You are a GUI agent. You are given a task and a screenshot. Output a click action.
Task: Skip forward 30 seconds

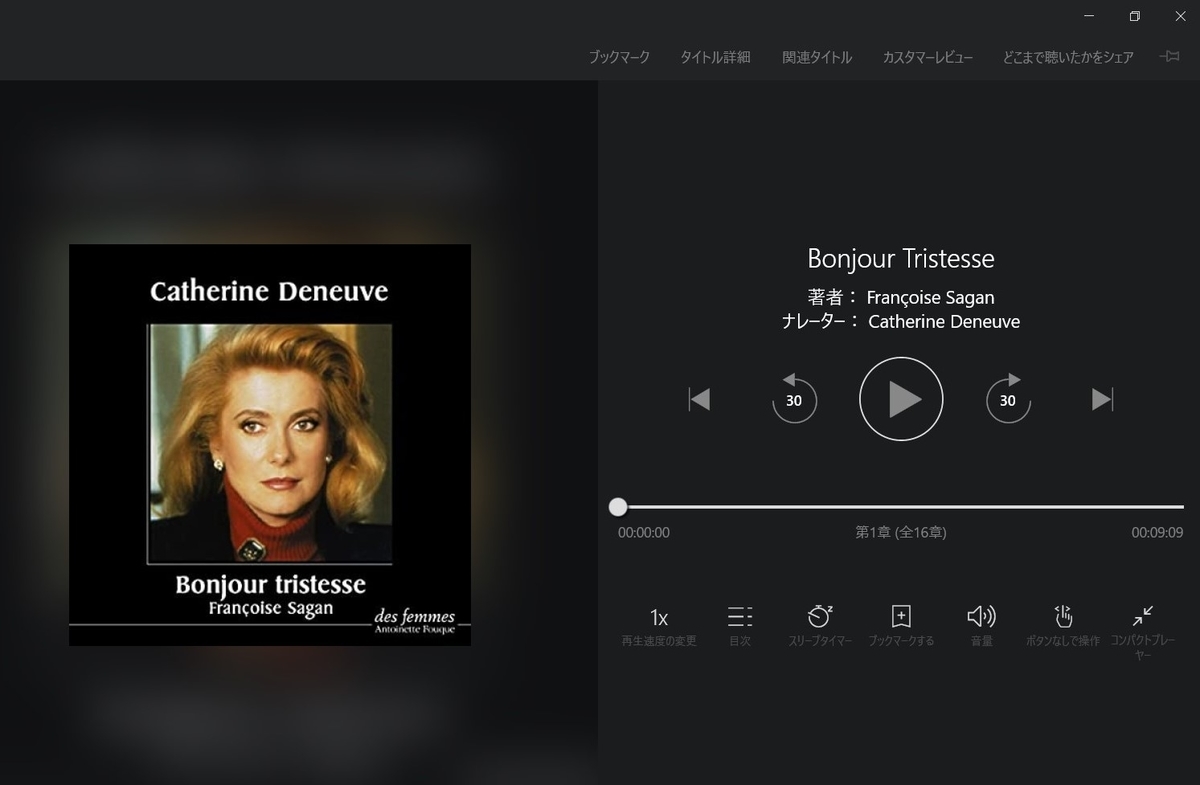coord(1008,399)
